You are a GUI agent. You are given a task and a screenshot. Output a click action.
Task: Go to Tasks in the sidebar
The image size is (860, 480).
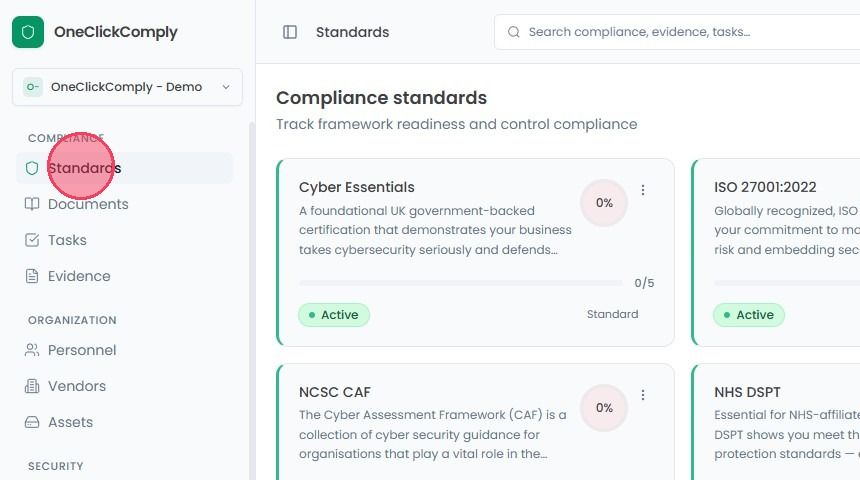125,240
